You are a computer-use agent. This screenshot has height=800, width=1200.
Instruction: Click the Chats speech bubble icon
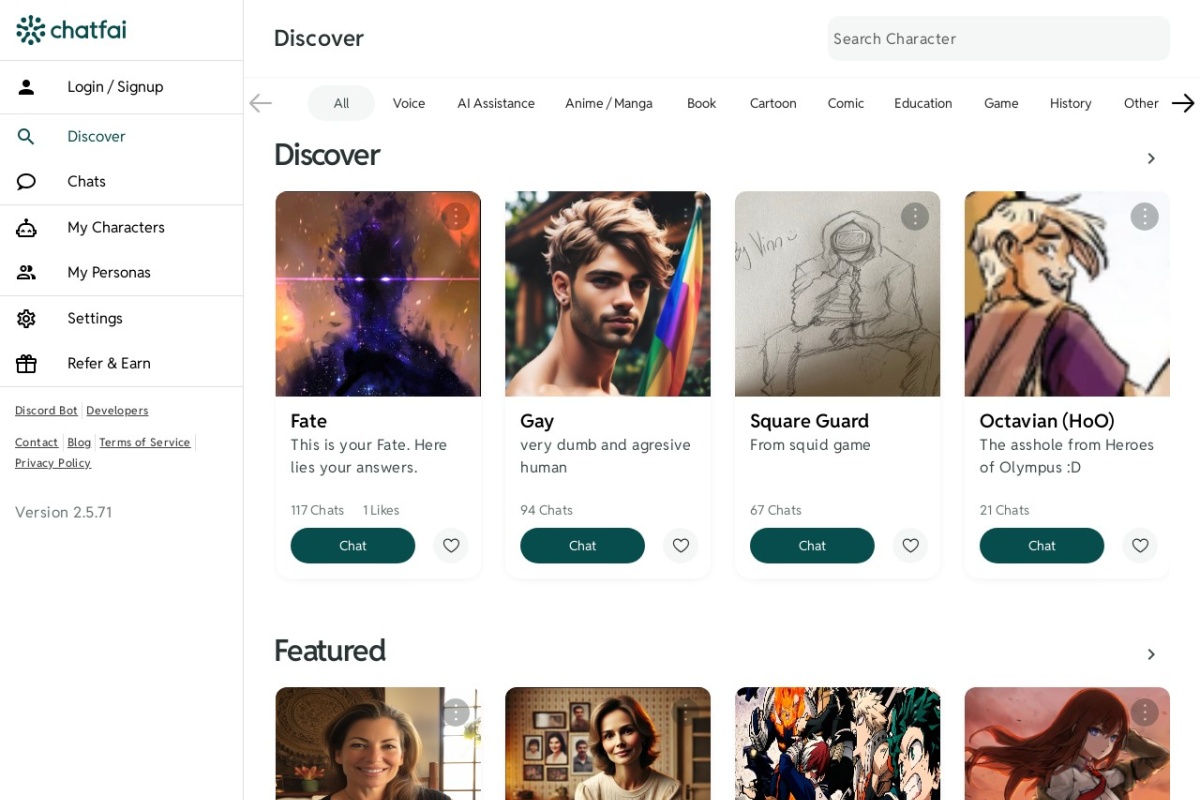click(x=26, y=181)
